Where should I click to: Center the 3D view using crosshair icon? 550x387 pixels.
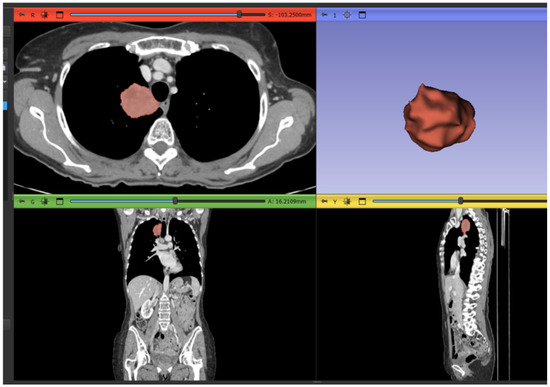pos(347,15)
